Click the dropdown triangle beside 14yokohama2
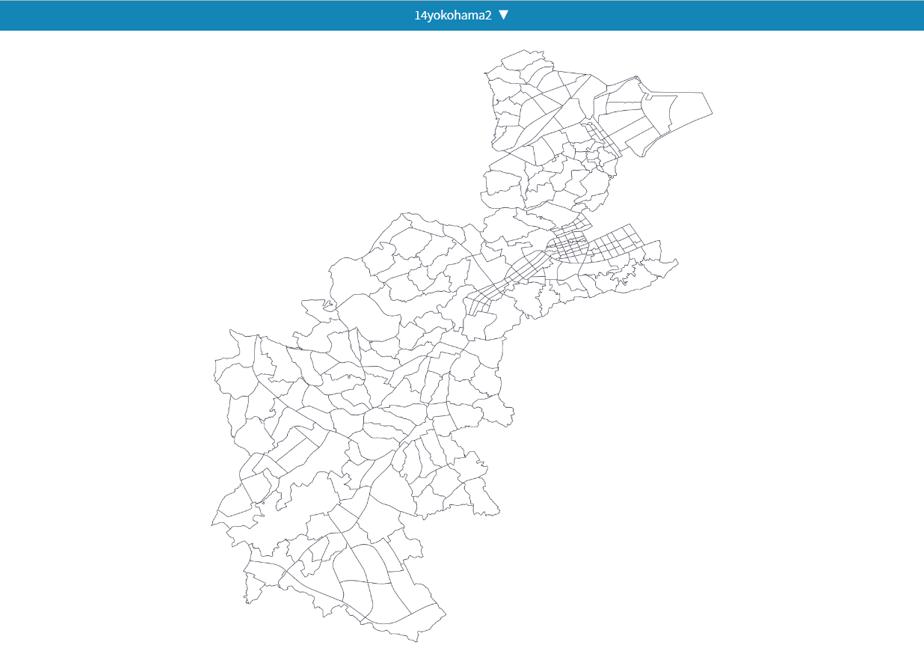The width and height of the screenshot is (924, 660). (x=503, y=15)
